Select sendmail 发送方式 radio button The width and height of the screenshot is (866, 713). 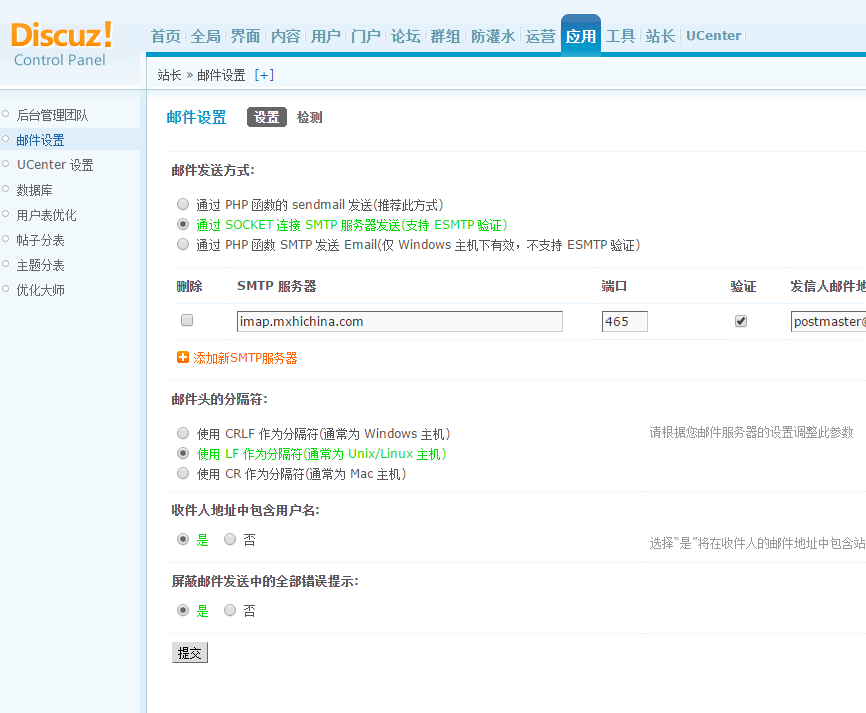click(x=183, y=203)
